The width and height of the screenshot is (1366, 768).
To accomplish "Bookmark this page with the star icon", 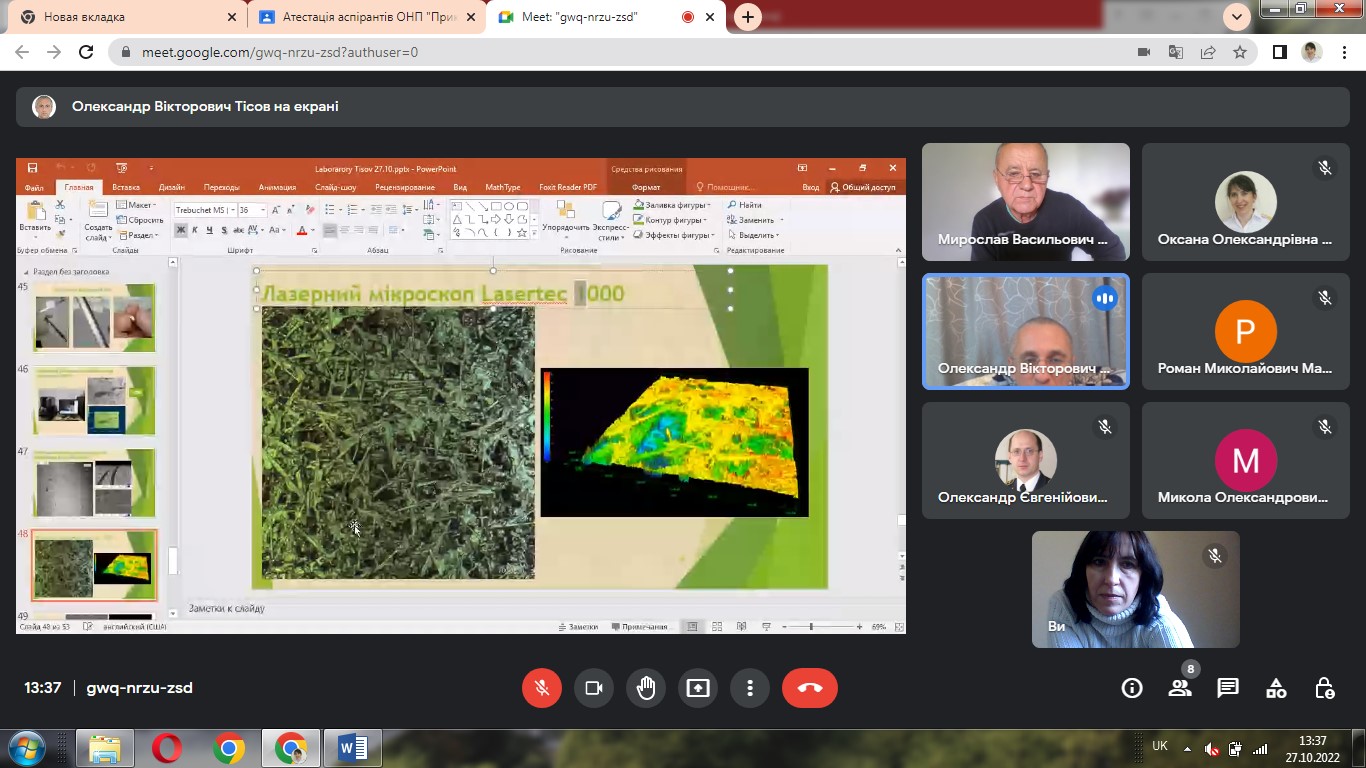I will point(1240,52).
